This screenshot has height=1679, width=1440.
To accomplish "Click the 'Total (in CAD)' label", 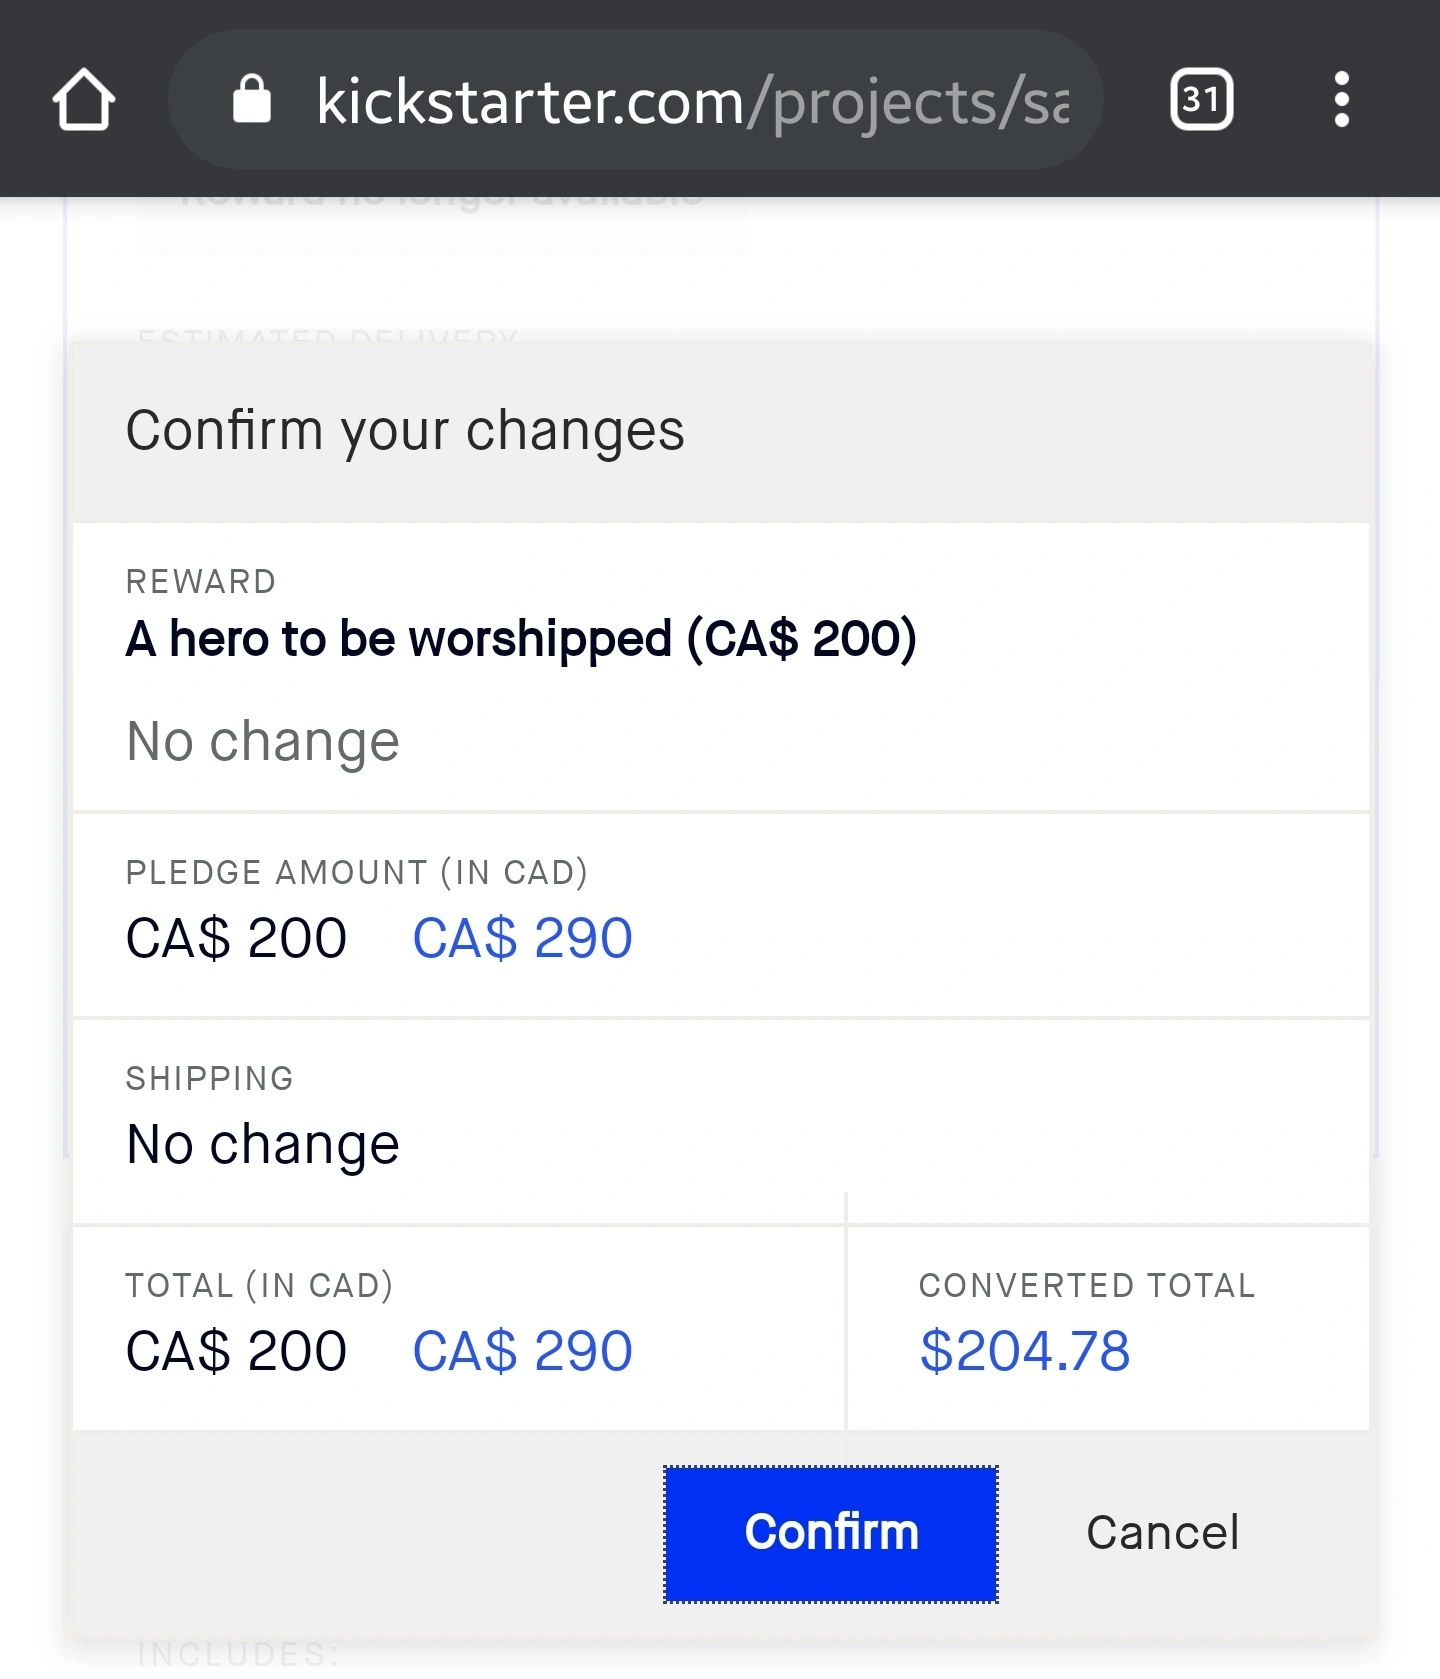I will coord(259,1286).
